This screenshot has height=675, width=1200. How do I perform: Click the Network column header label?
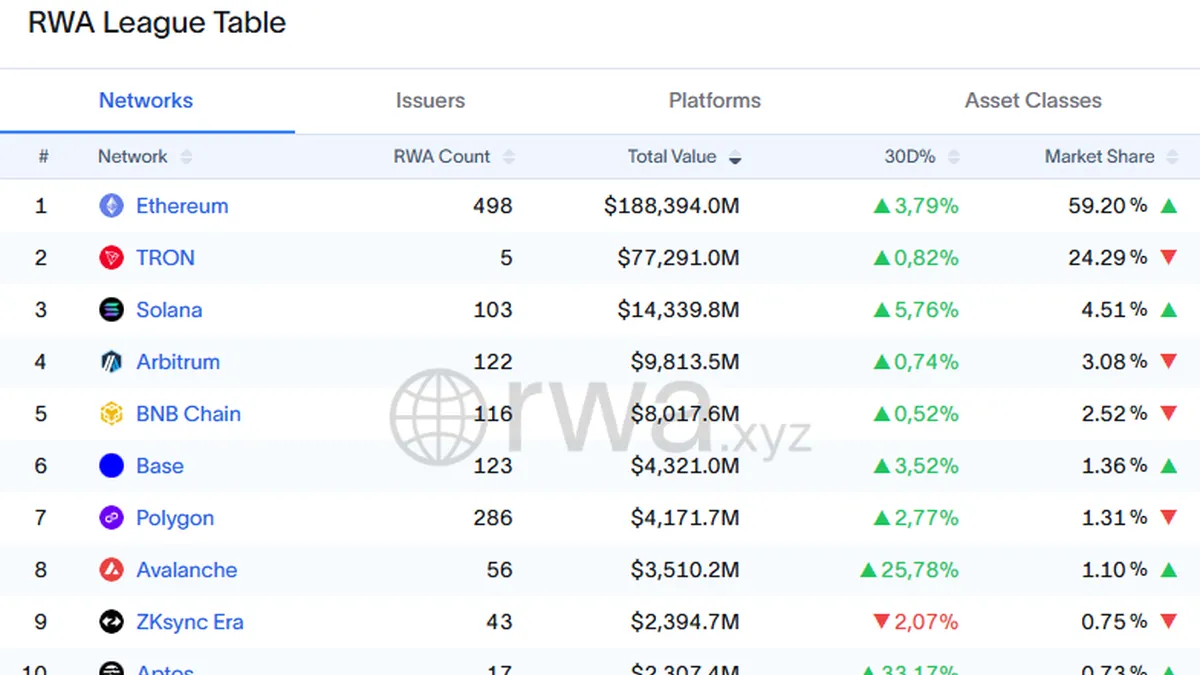pos(133,157)
